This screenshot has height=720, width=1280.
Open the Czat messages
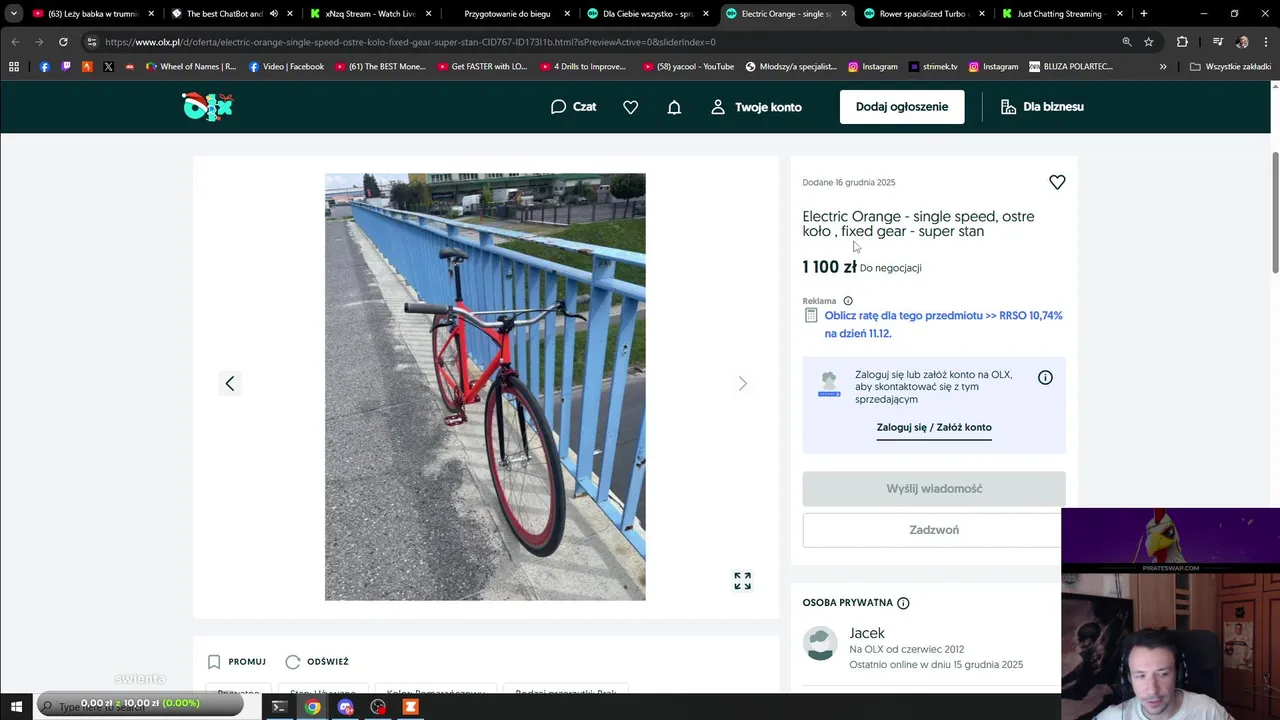[573, 107]
